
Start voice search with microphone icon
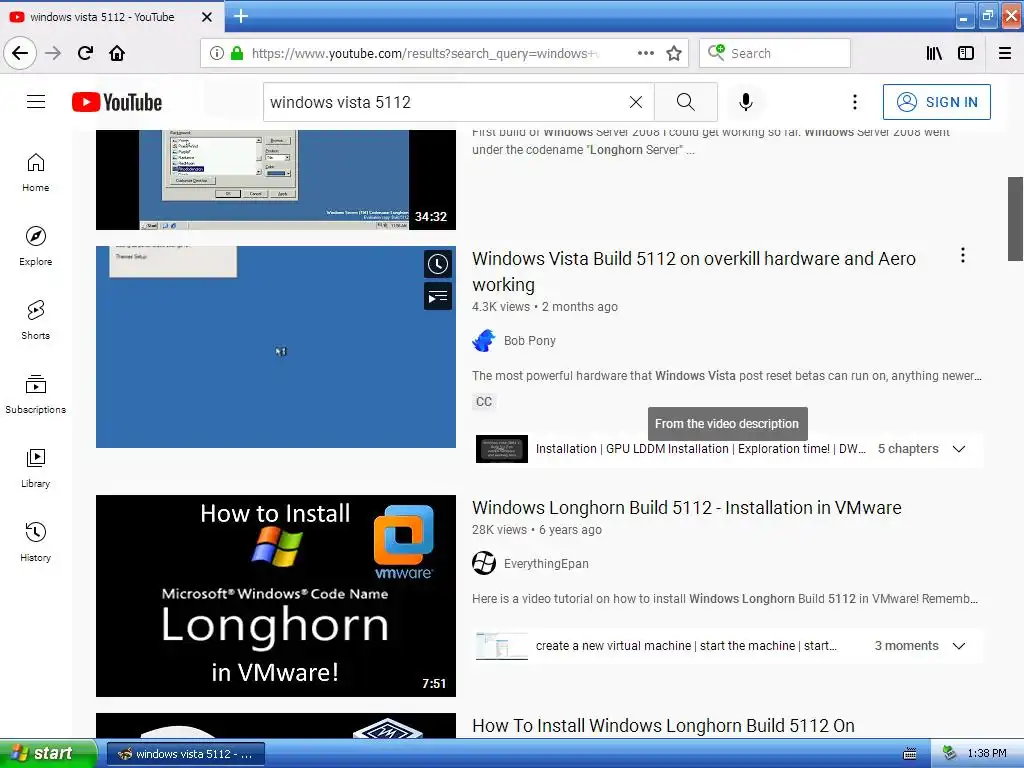click(746, 102)
